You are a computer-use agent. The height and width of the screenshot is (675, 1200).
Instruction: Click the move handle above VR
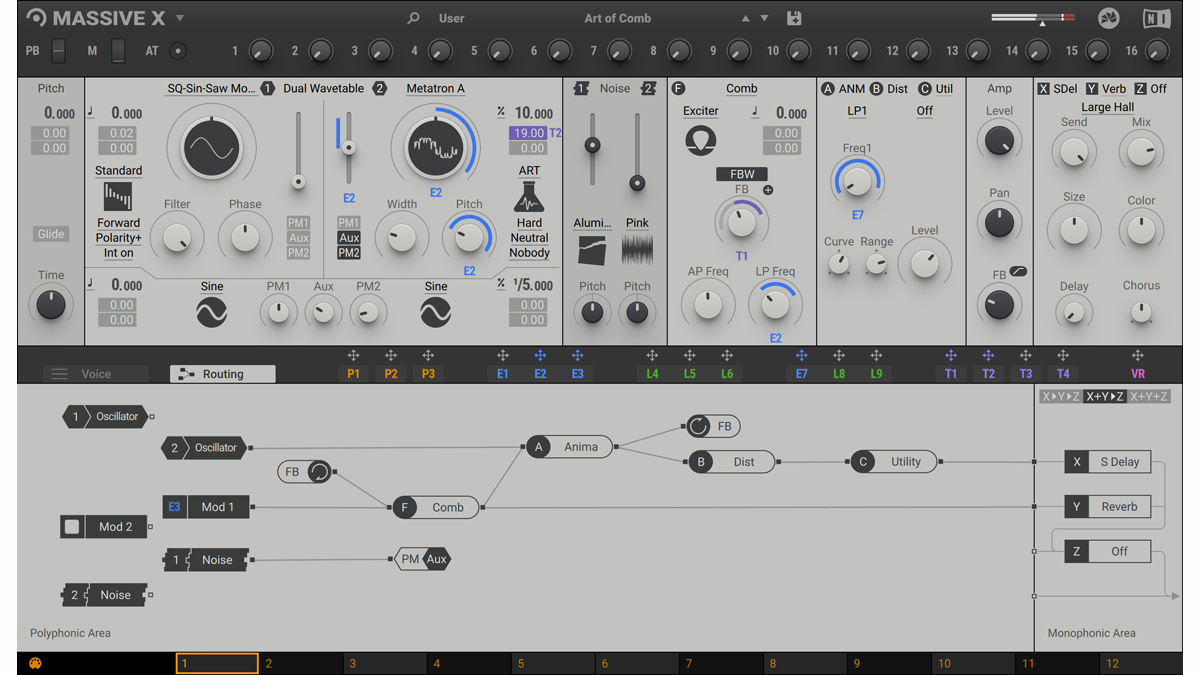pos(1138,356)
